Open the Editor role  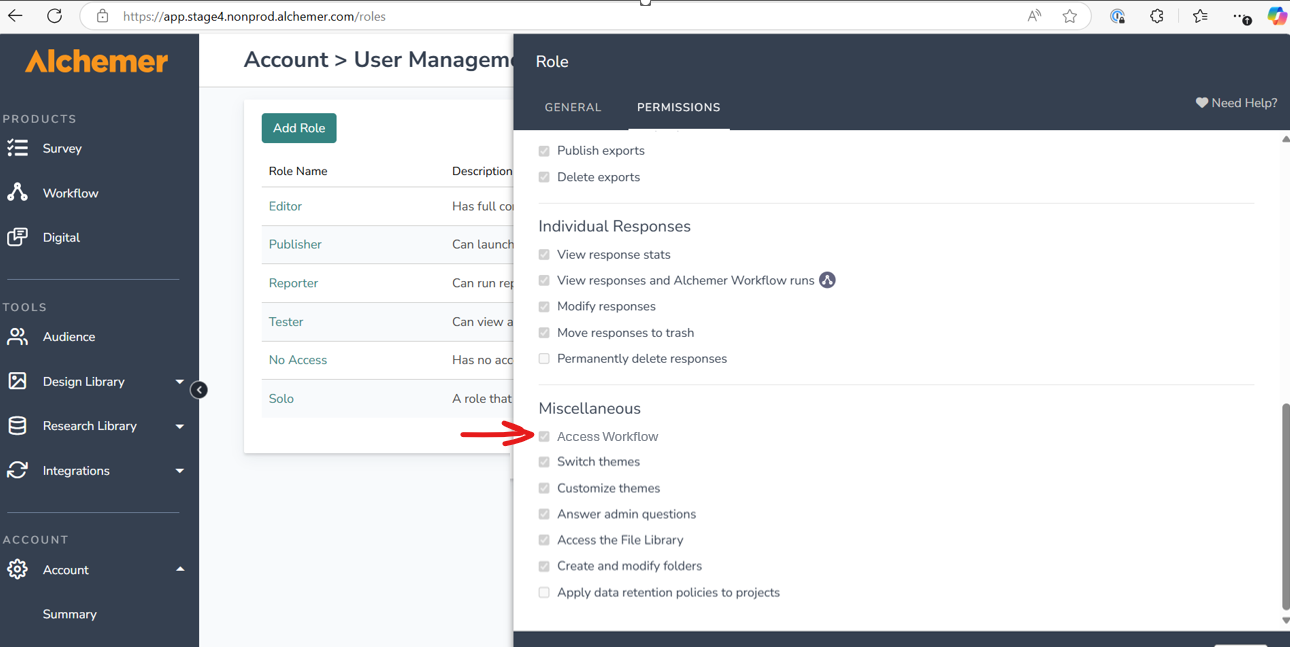[x=285, y=206]
